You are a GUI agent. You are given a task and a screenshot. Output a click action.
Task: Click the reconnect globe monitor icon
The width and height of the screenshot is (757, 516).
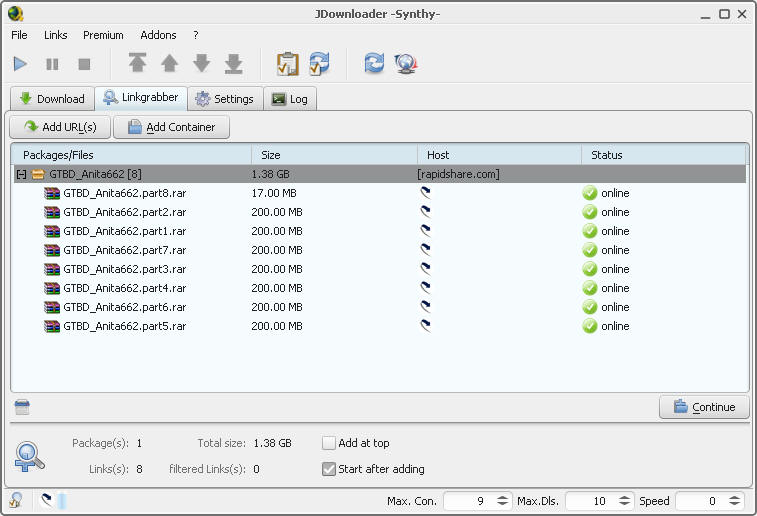point(406,63)
